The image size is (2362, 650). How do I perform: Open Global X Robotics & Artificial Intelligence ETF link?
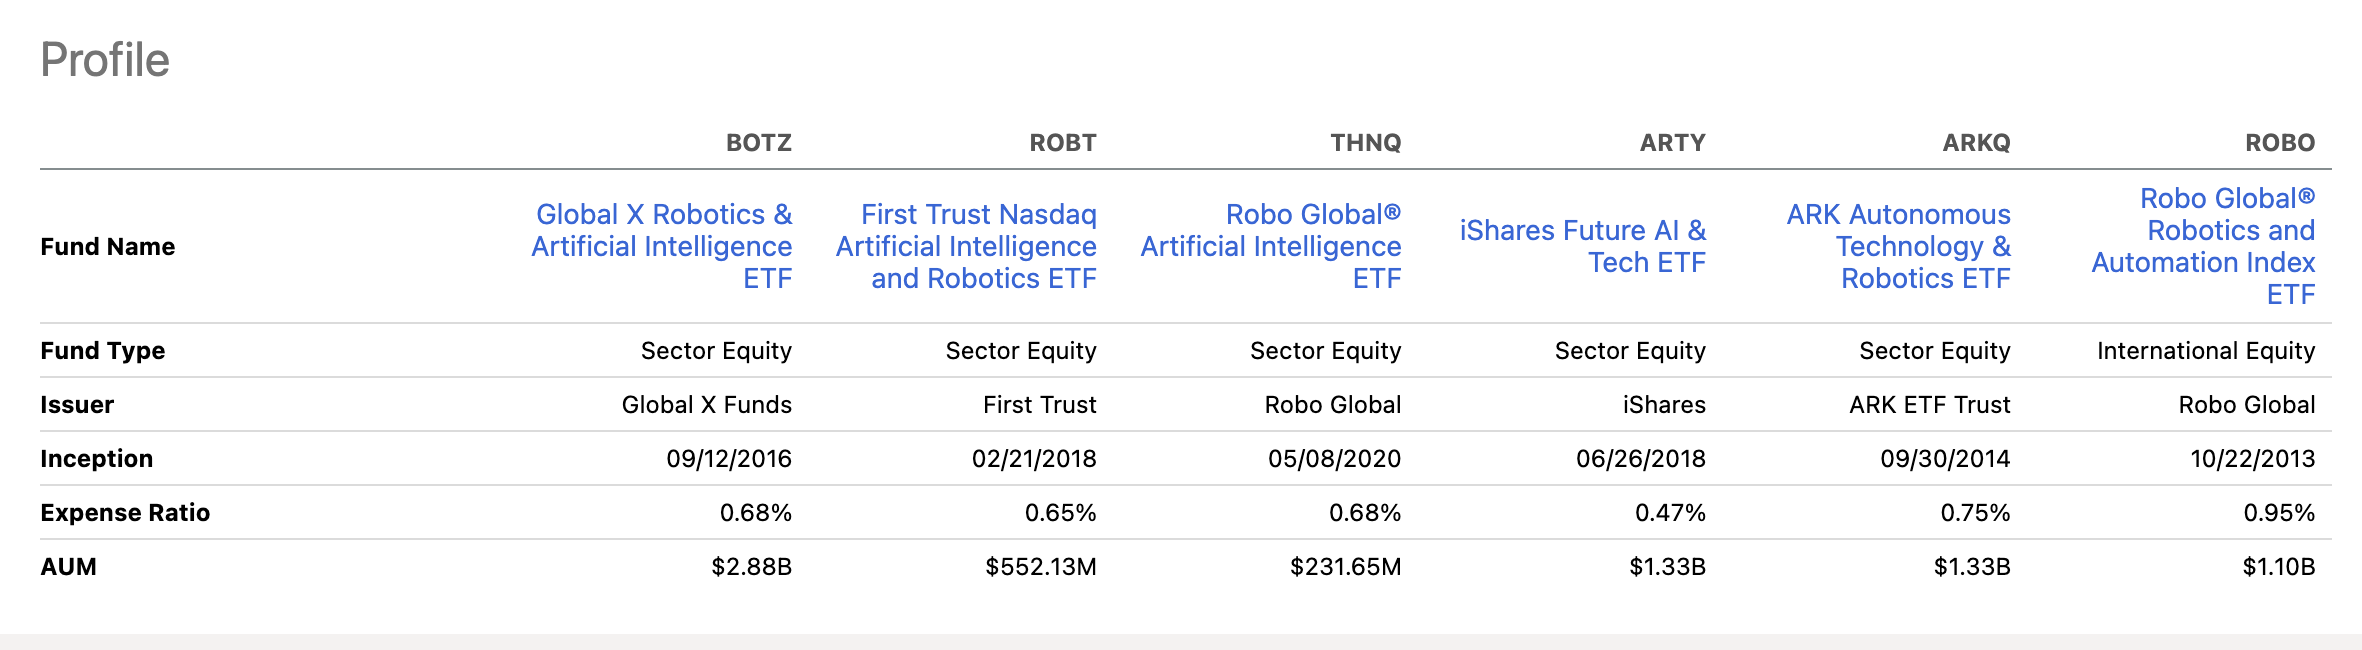click(x=662, y=246)
